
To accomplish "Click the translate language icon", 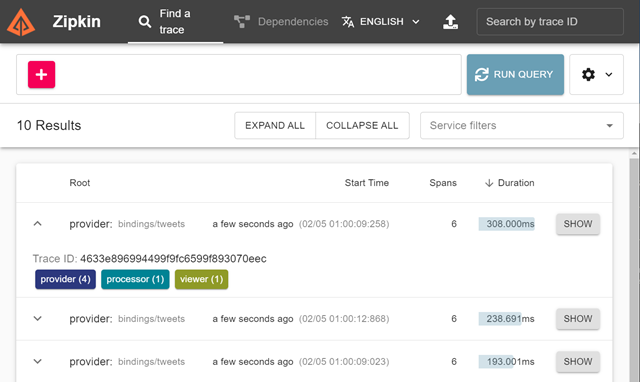I will tap(348, 22).
